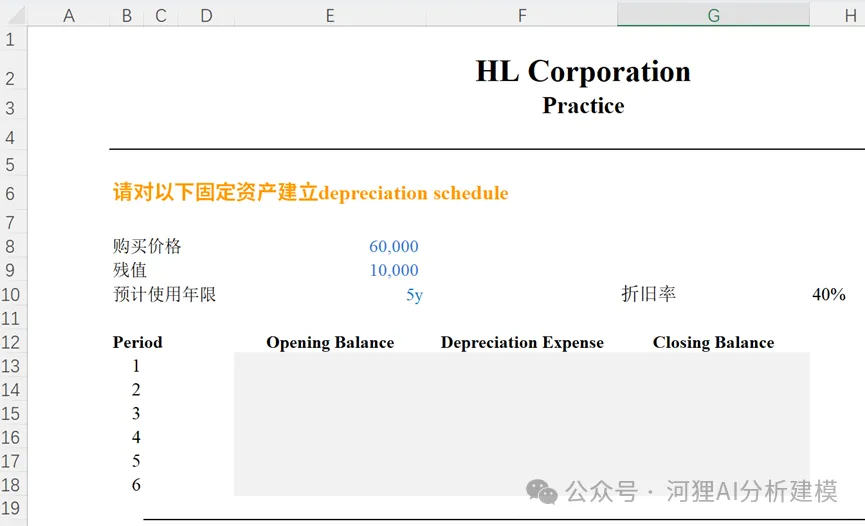Select column C header
Screen dimensions: 865x526
(x=161, y=15)
